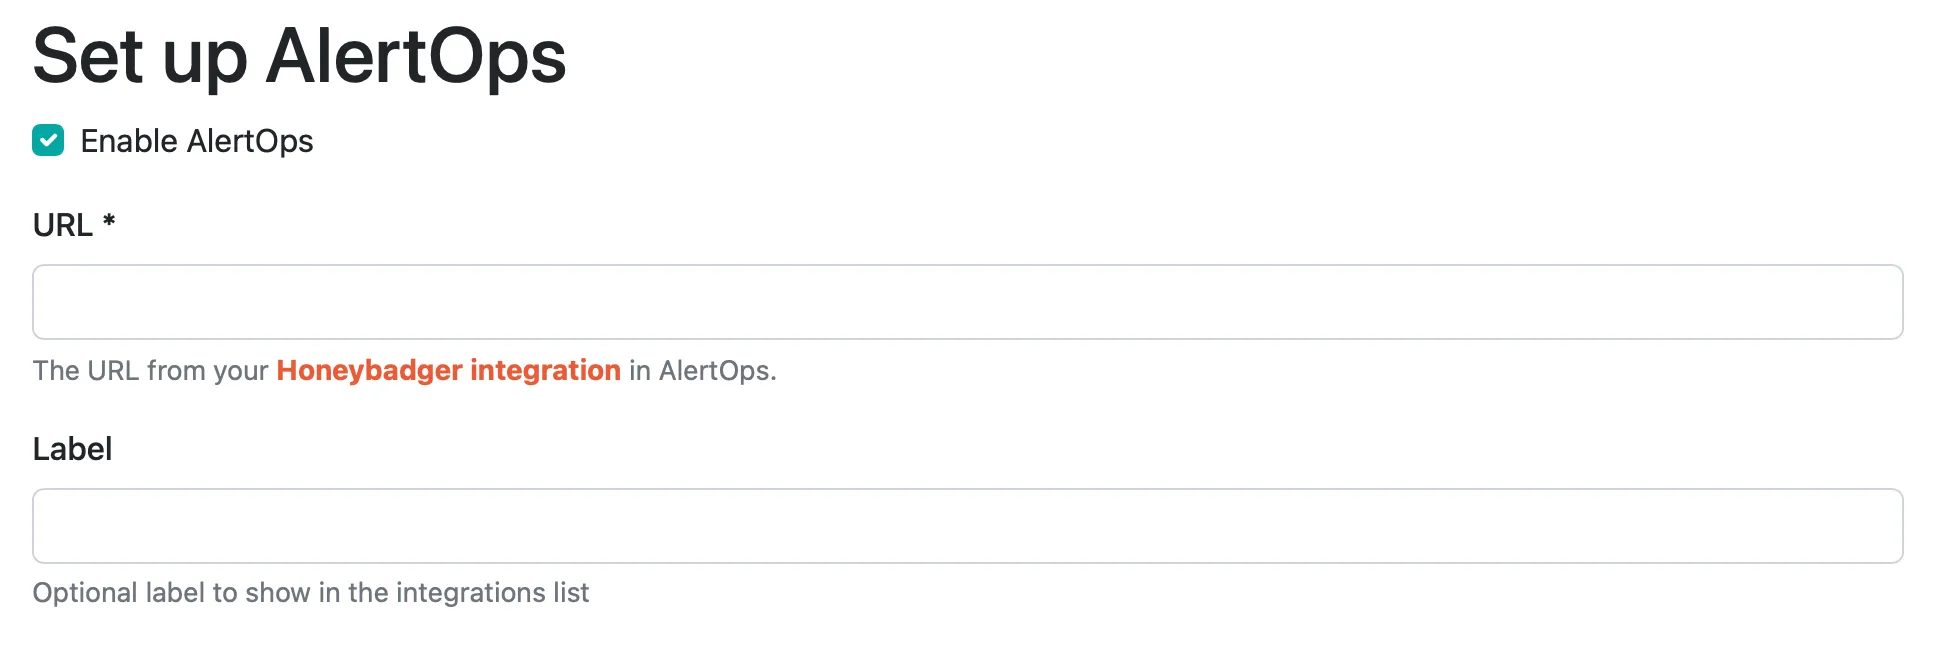
Task: Click the teal checkmark icon
Action: [48, 141]
